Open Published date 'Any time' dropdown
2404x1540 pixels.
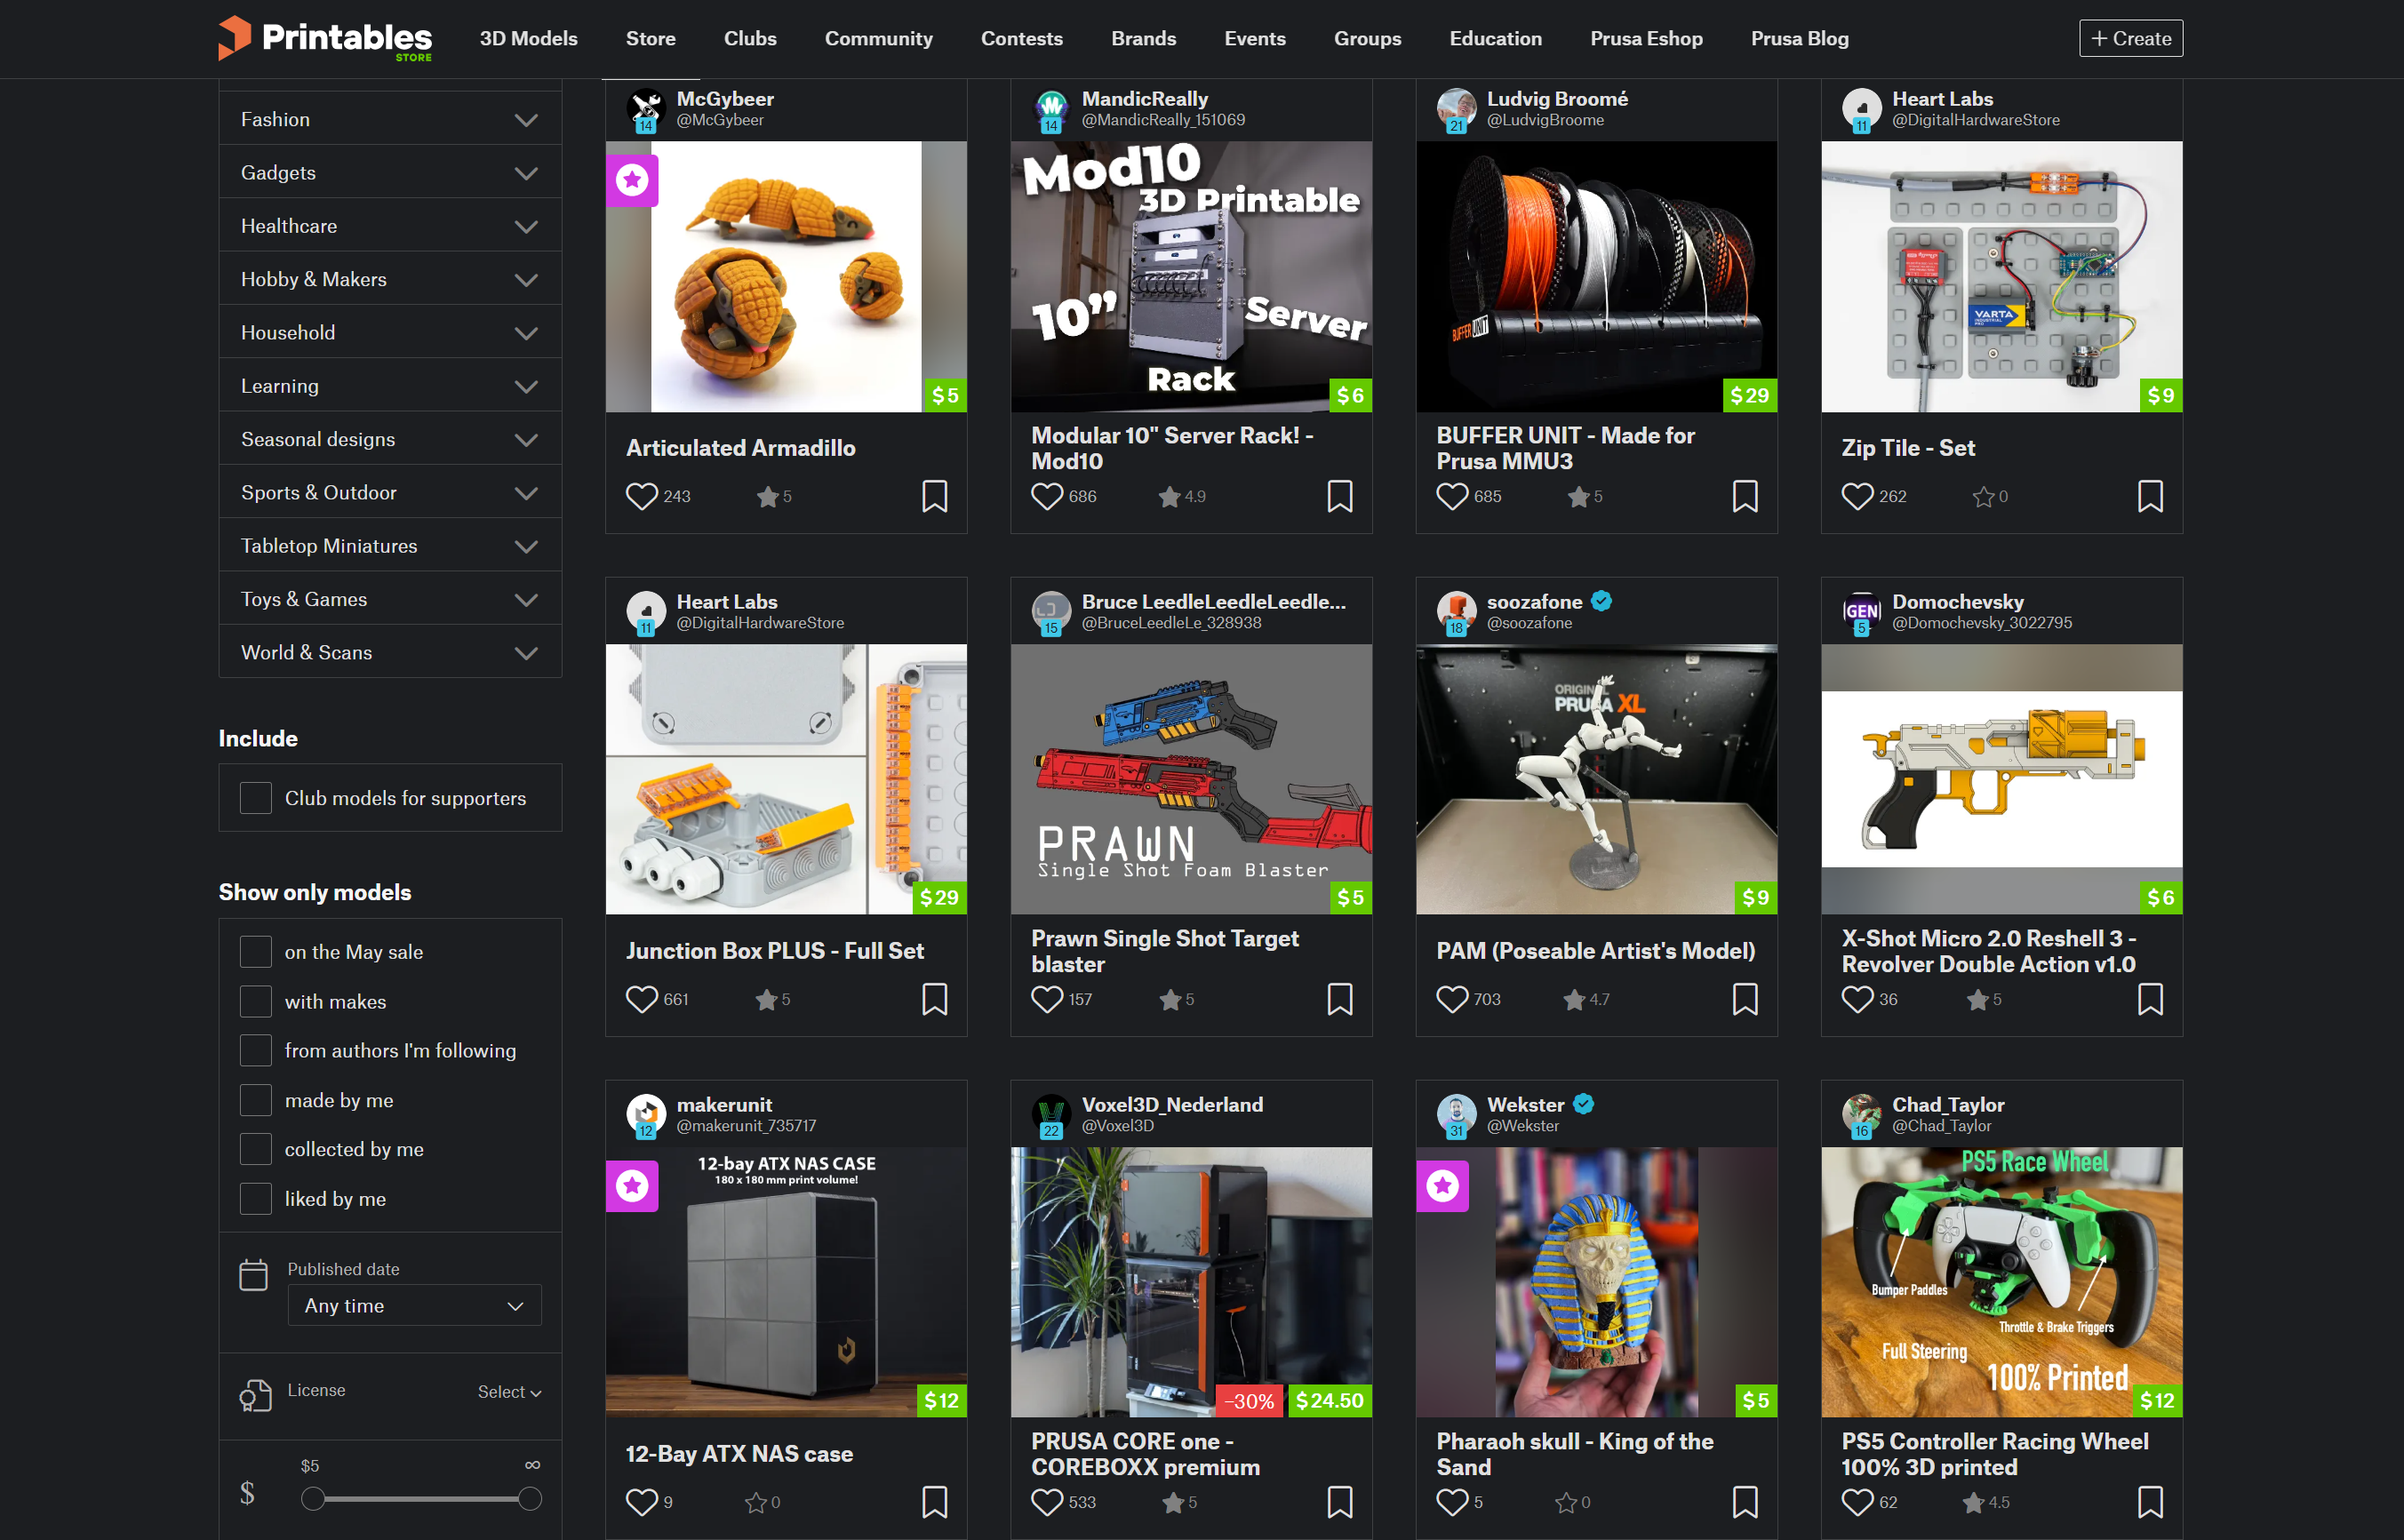point(414,1305)
